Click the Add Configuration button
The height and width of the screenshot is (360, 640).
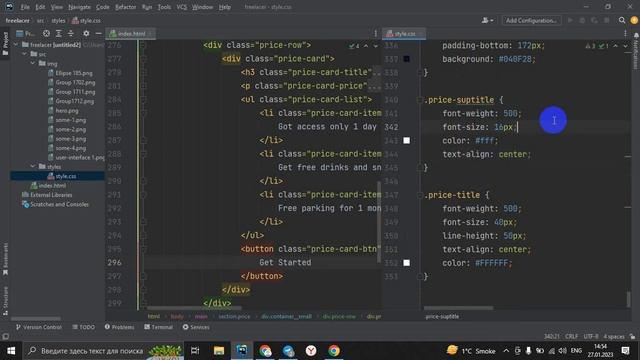[x=531, y=20]
